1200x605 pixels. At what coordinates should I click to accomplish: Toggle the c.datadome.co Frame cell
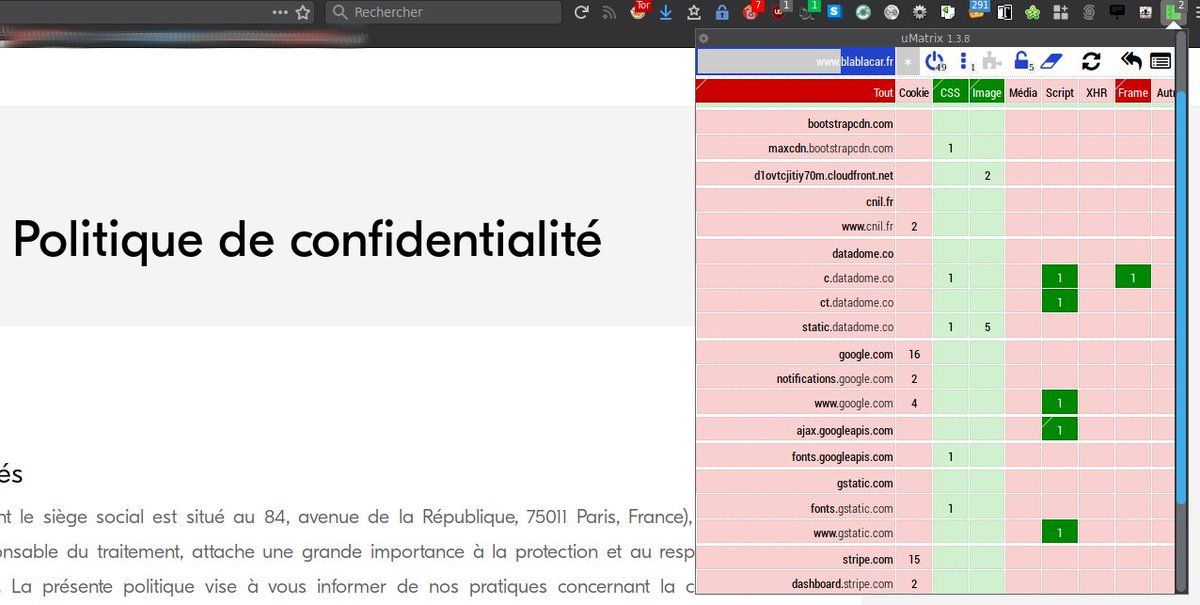(1132, 277)
